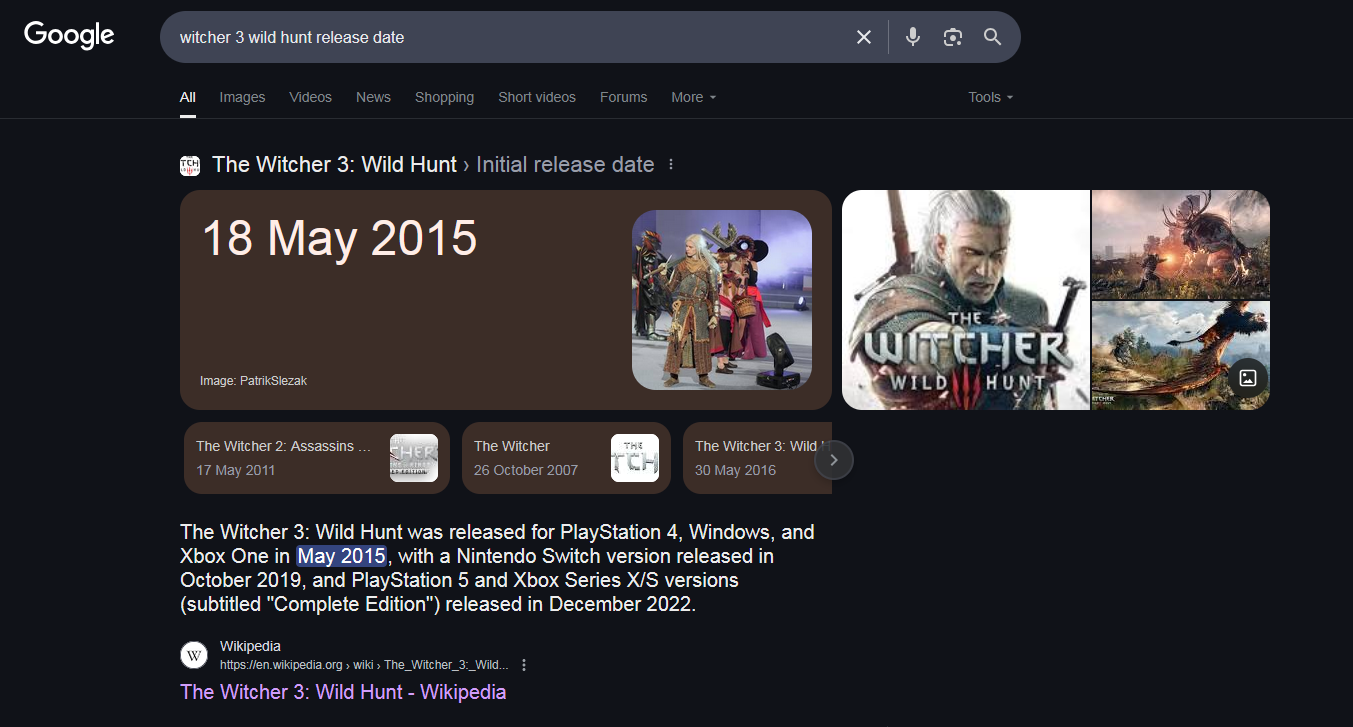Click the Witcher favicon beside the result heading

click(x=190, y=165)
